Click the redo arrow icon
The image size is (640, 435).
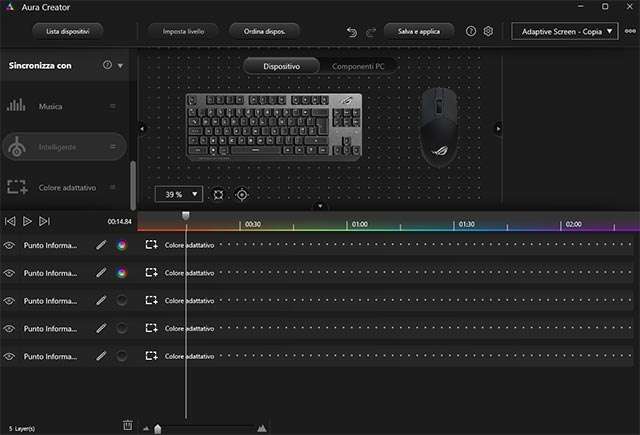[371, 32]
